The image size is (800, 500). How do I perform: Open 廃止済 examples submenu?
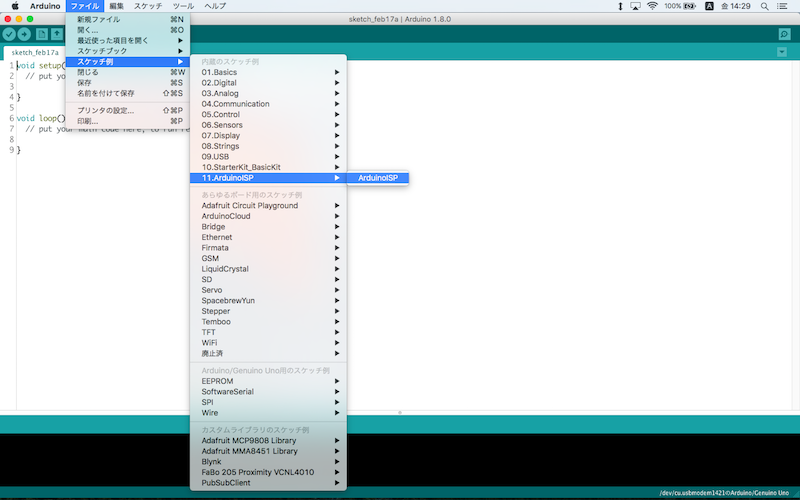coord(268,353)
